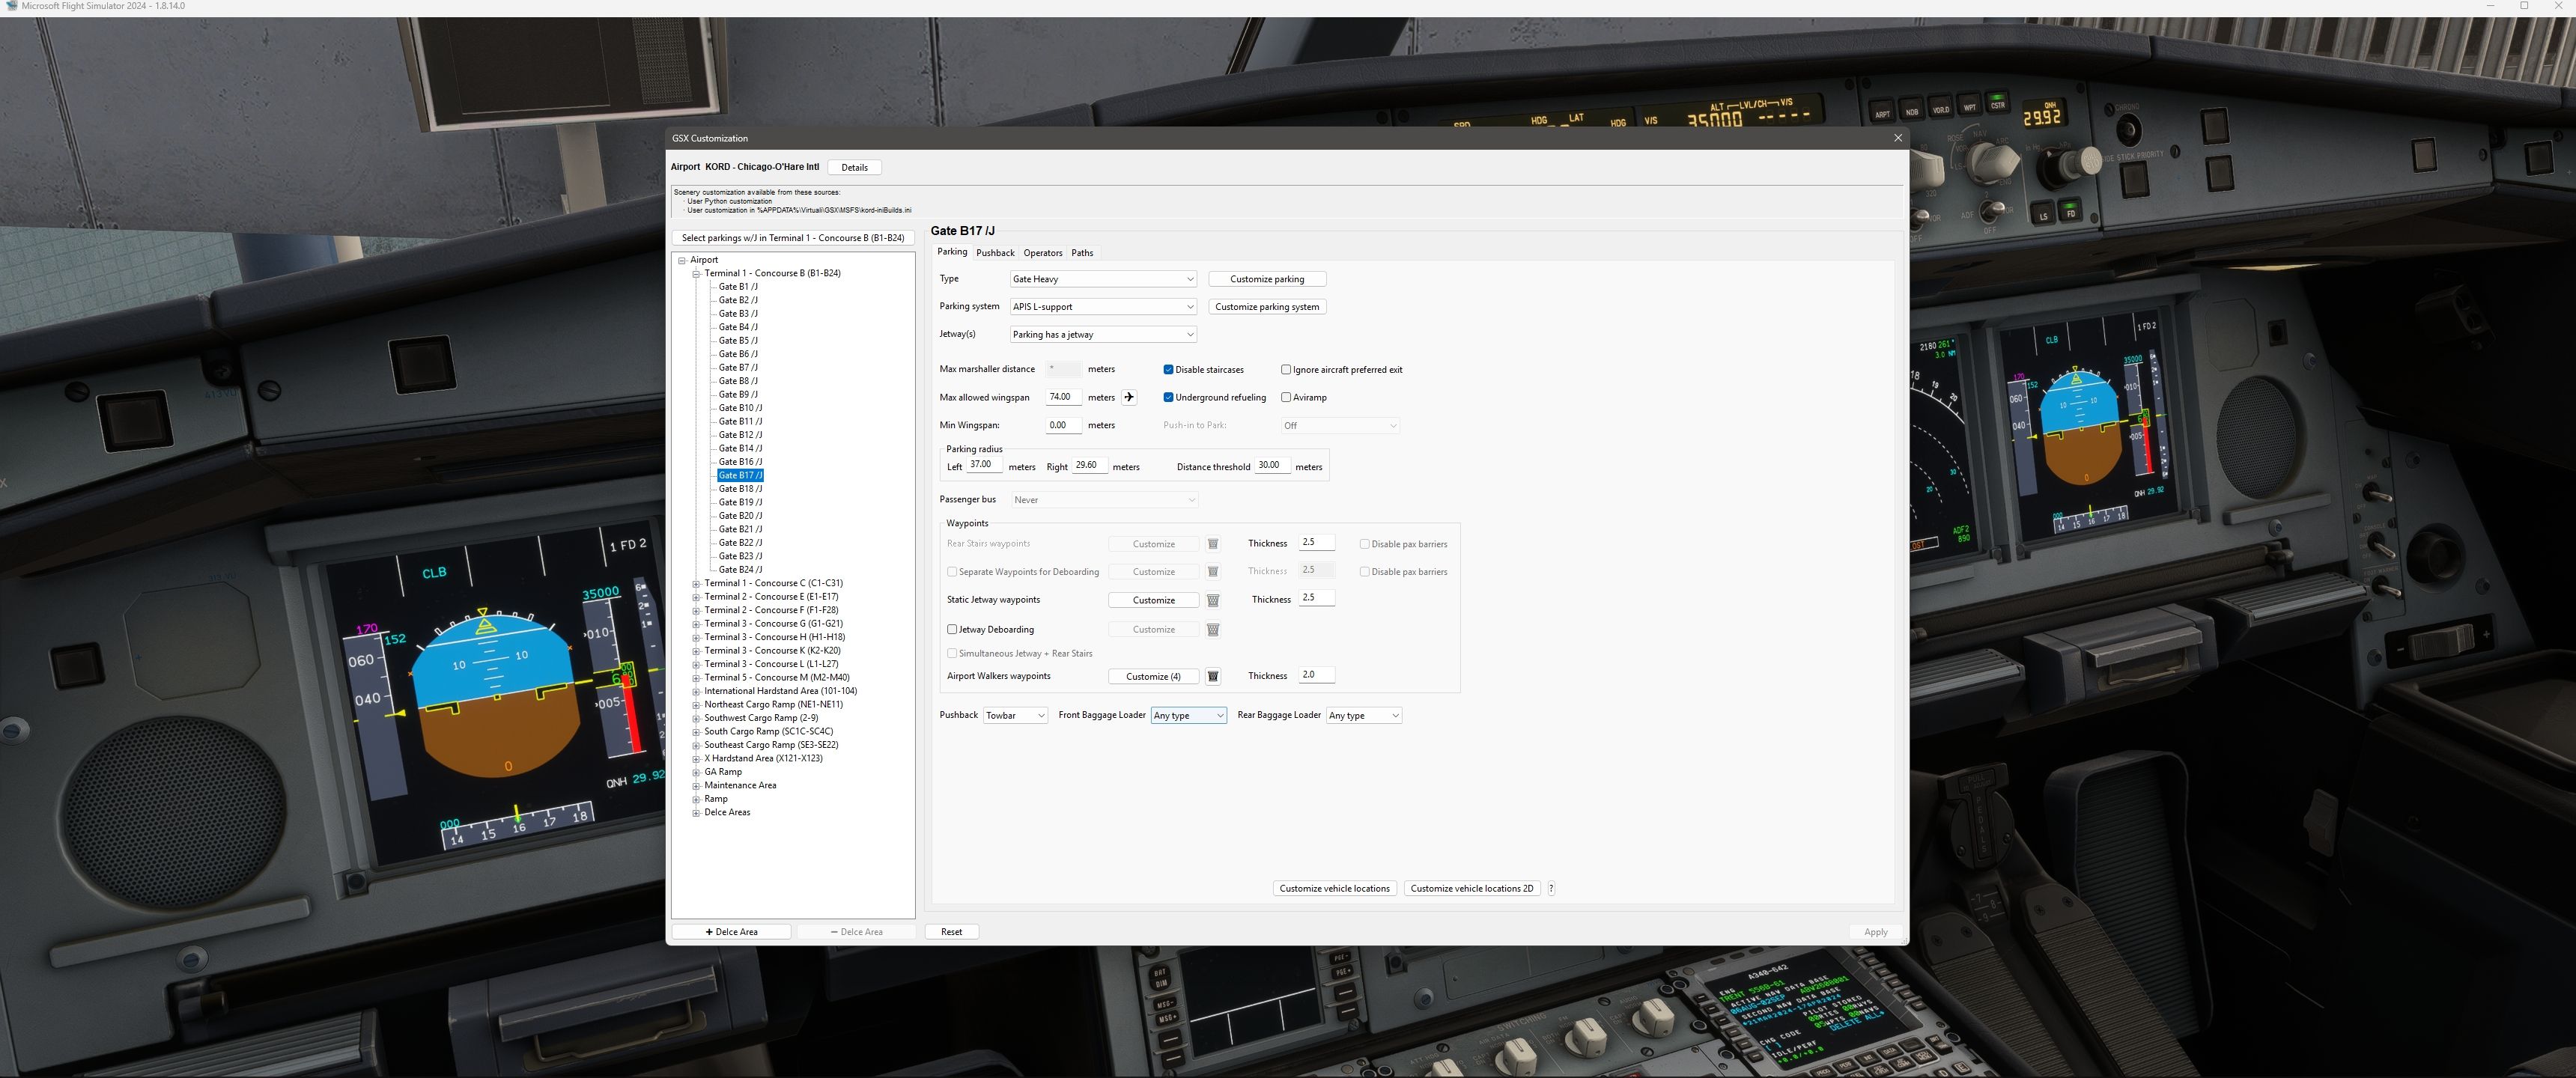Close the GSX Customization dialog
This screenshot has height=1078, width=2576.
[1897, 138]
